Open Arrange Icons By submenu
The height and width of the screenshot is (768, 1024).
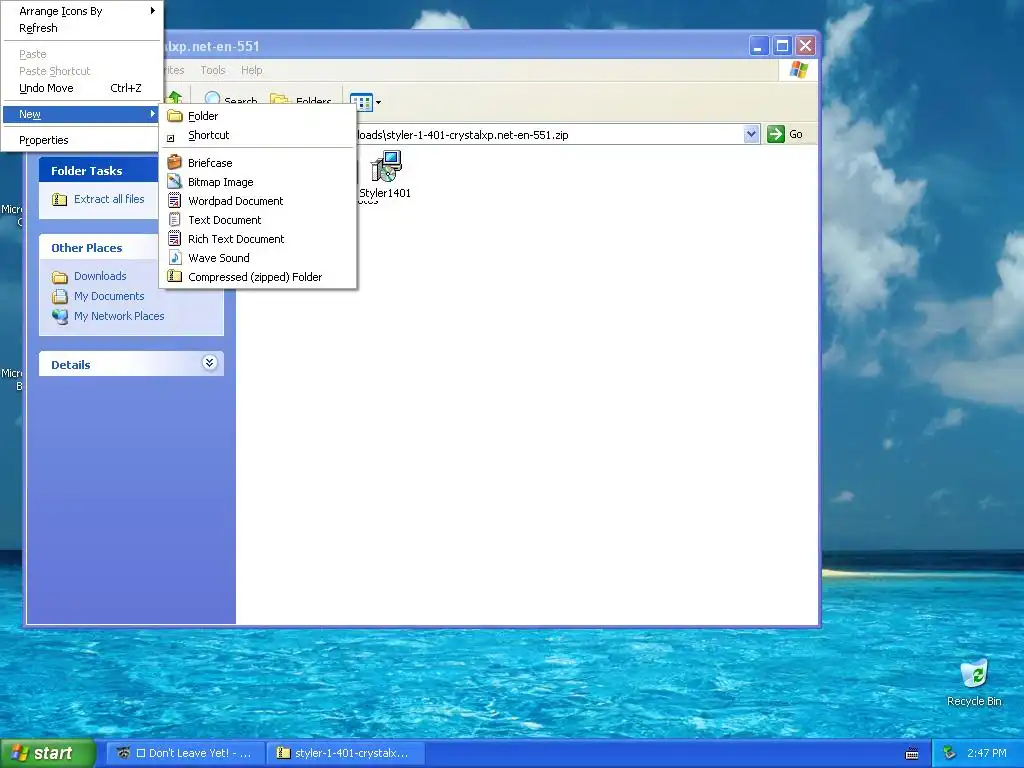pos(82,11)
